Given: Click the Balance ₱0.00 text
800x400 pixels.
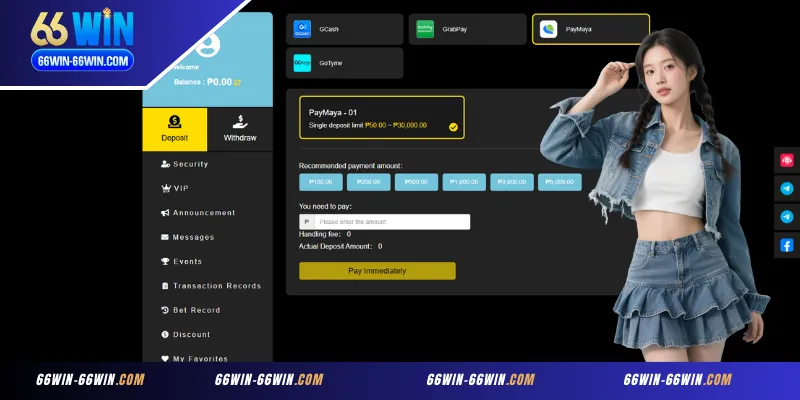Looking at the screenshot, I should (x=203, y=82).
